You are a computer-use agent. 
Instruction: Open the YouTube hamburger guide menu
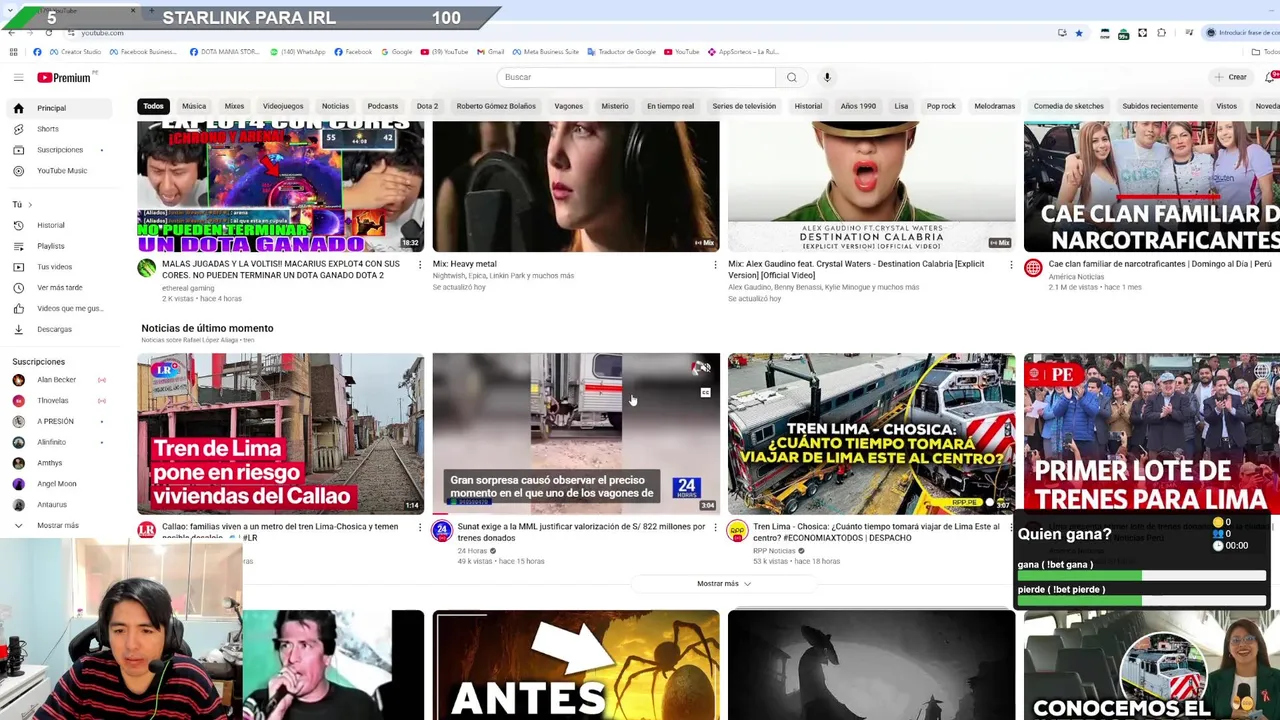[18, 77]
